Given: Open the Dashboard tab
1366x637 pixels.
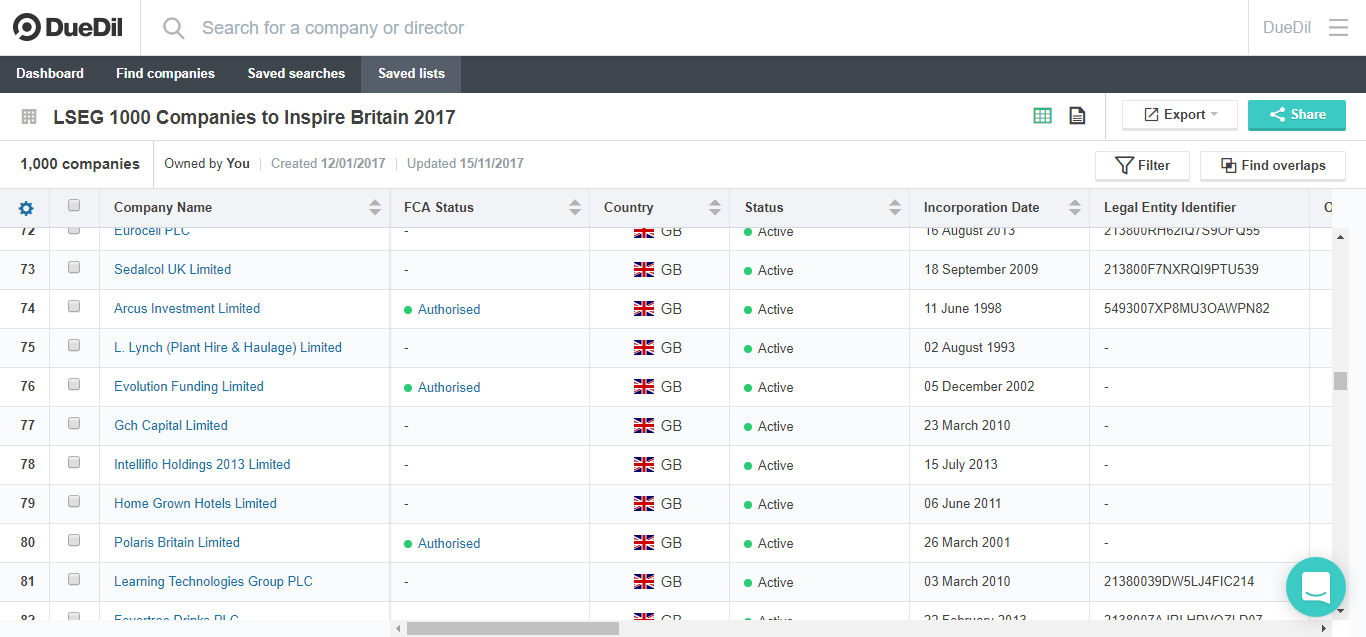Looking at the screenshot, I should 50,74.
